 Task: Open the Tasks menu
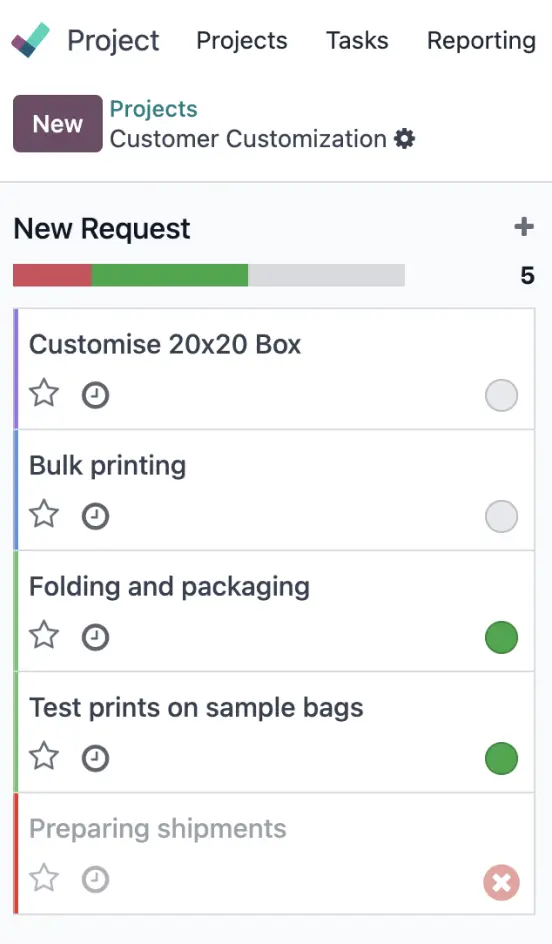[x=357, y=40]
